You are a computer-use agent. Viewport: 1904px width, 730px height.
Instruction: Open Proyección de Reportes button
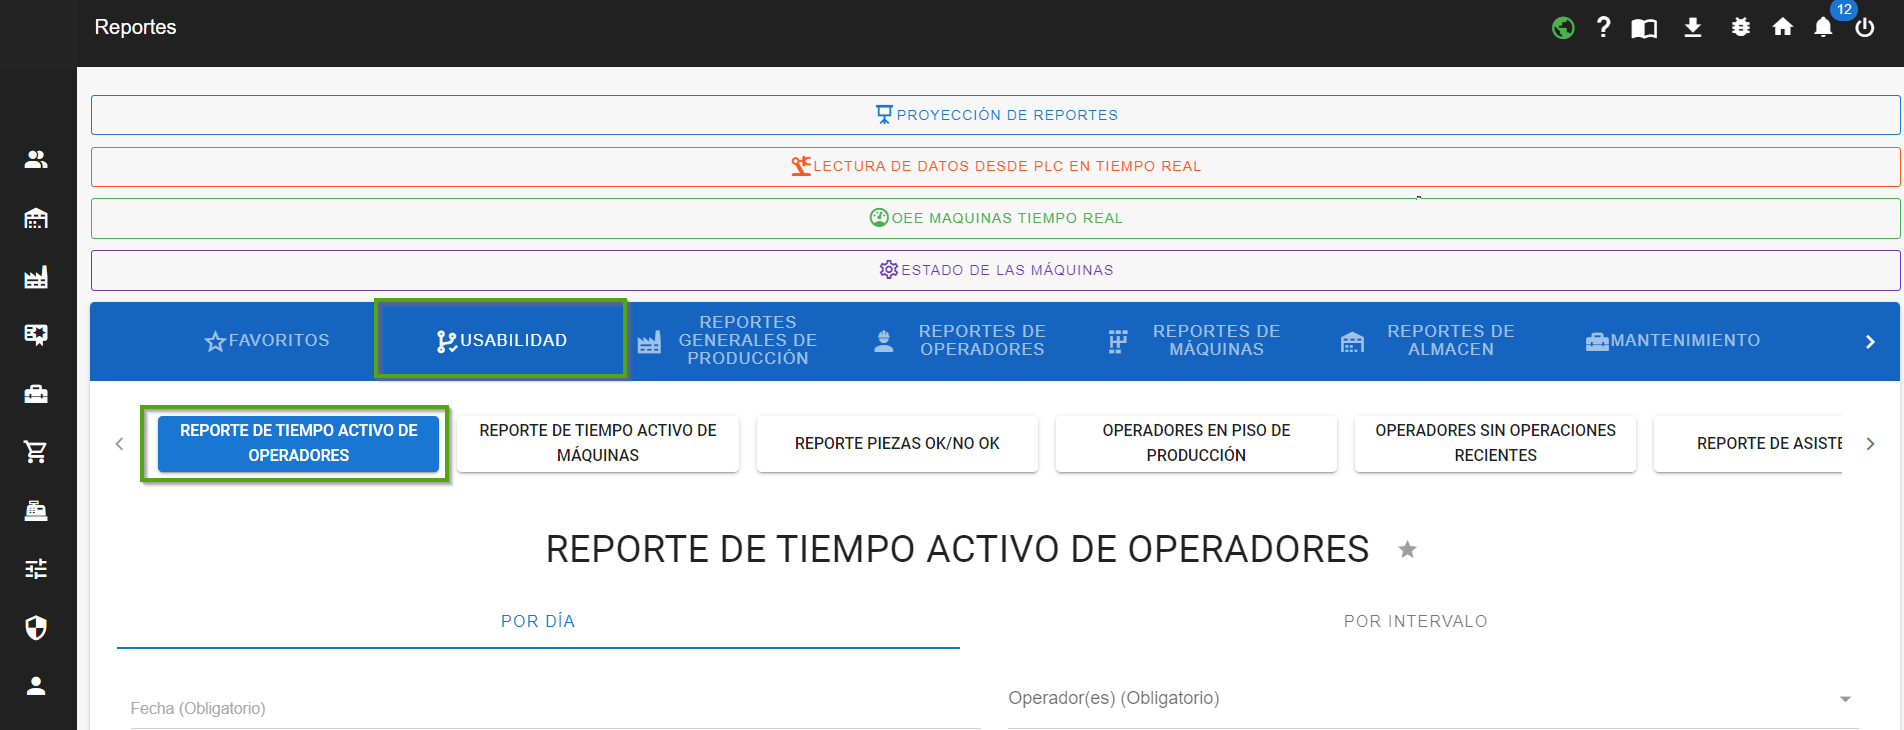click(995, 115)
